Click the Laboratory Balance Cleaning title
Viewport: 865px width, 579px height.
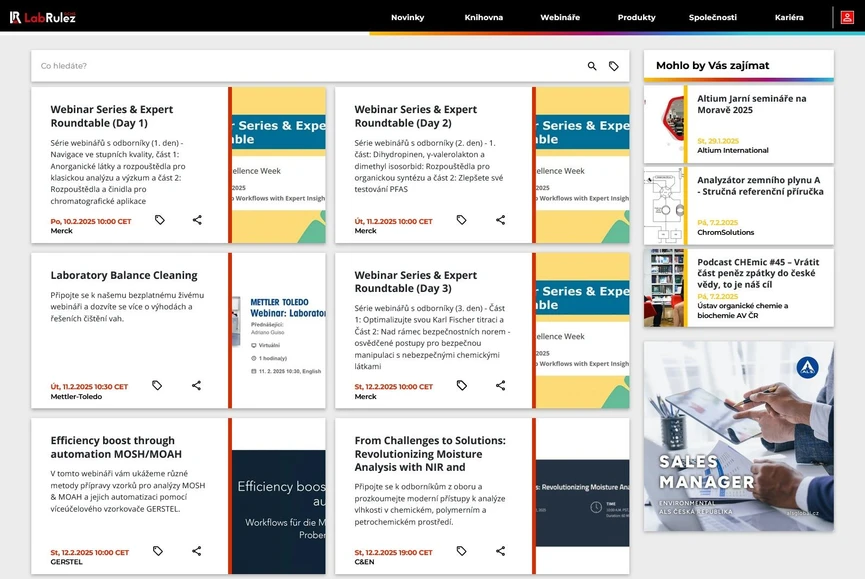[x=124, y=275]
